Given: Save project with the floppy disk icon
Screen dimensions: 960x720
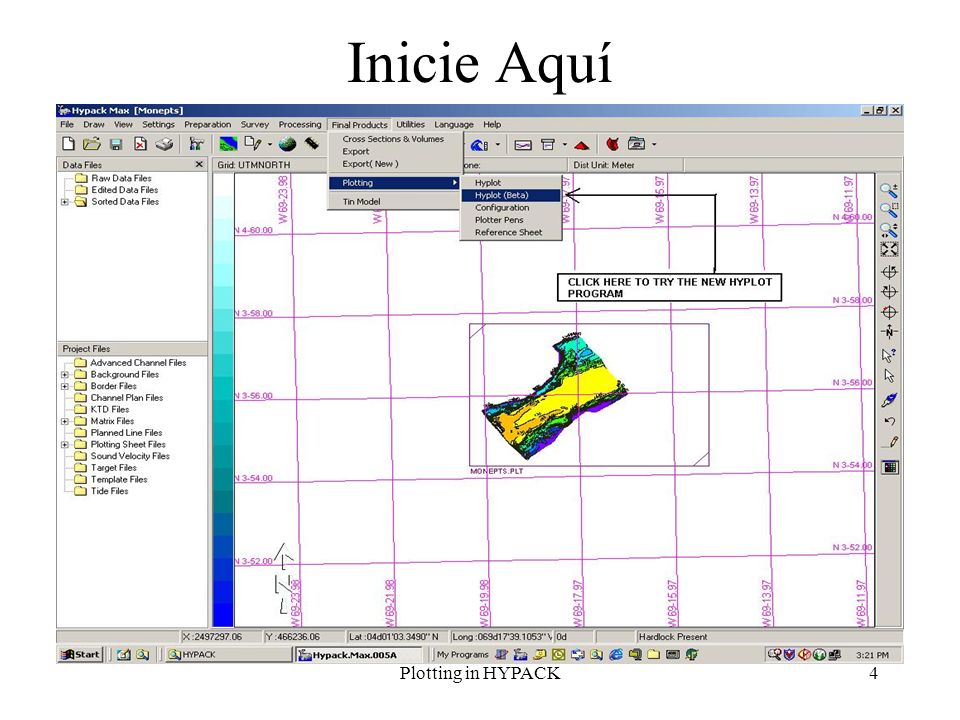Looking at the screenshot, I should (116, 144).
